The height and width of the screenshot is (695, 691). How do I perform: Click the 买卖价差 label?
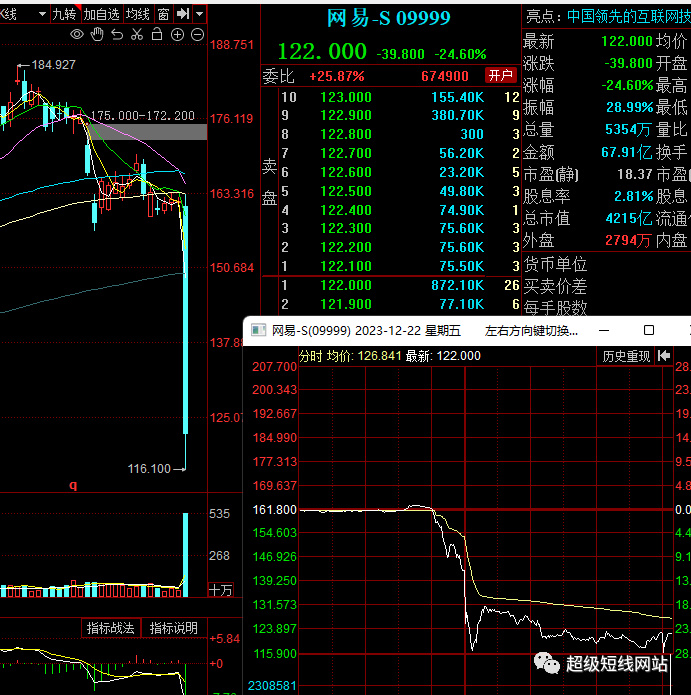[555, 287]
